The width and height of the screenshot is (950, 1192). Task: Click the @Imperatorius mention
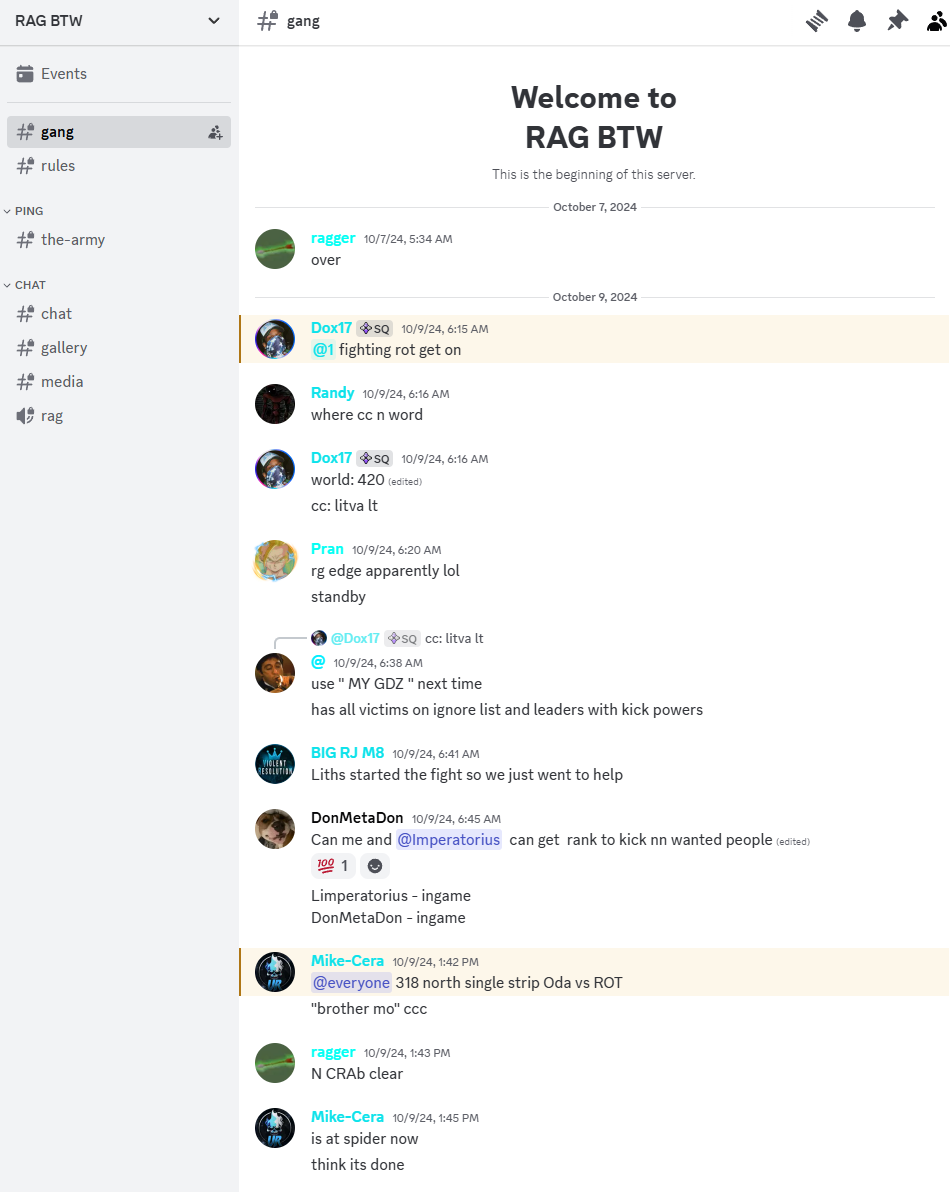coord(448,840)
